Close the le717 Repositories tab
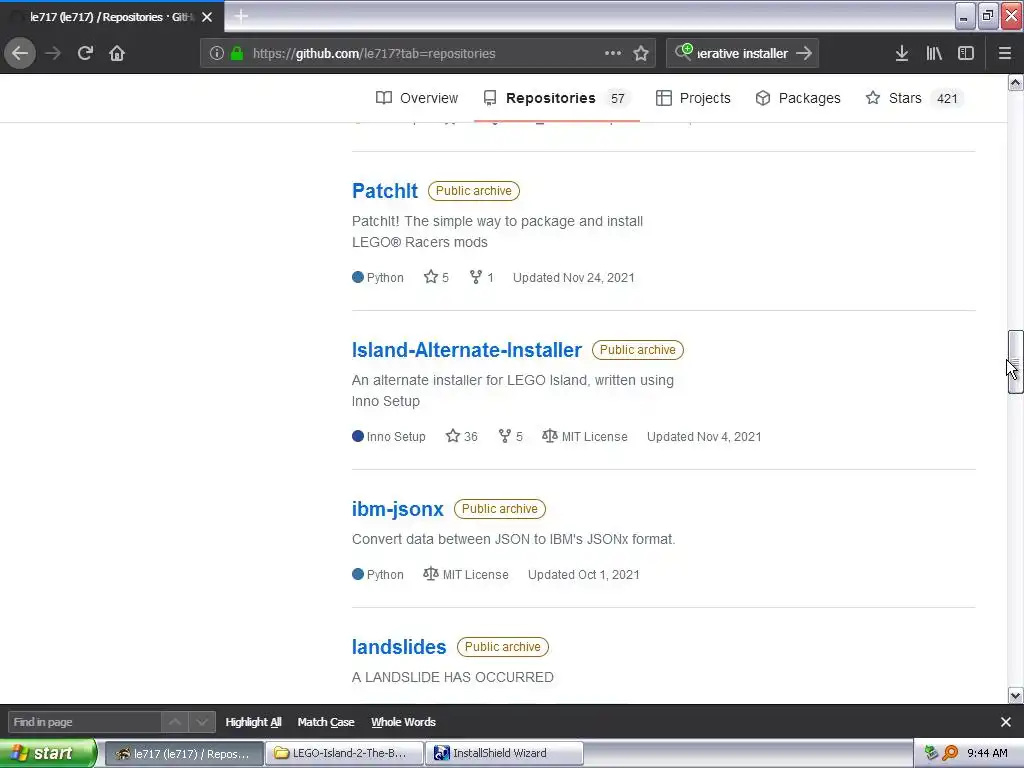The width and height of the screenshot is (1024, 768). click(x=207, y=17)
